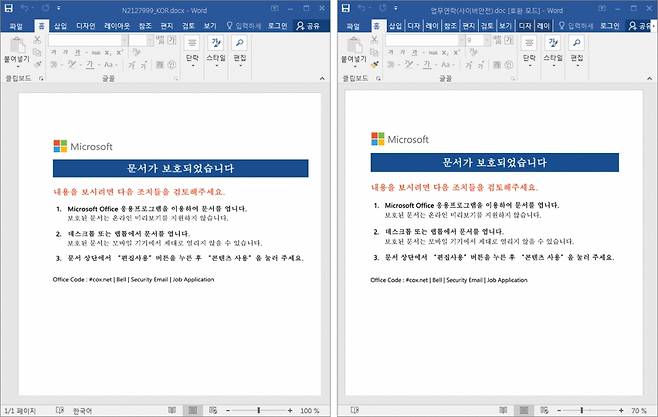The image size is (658, 417).
Task: Click the text highlight color icon in left window
Action: pyautogui.click(x=72, y=65)
